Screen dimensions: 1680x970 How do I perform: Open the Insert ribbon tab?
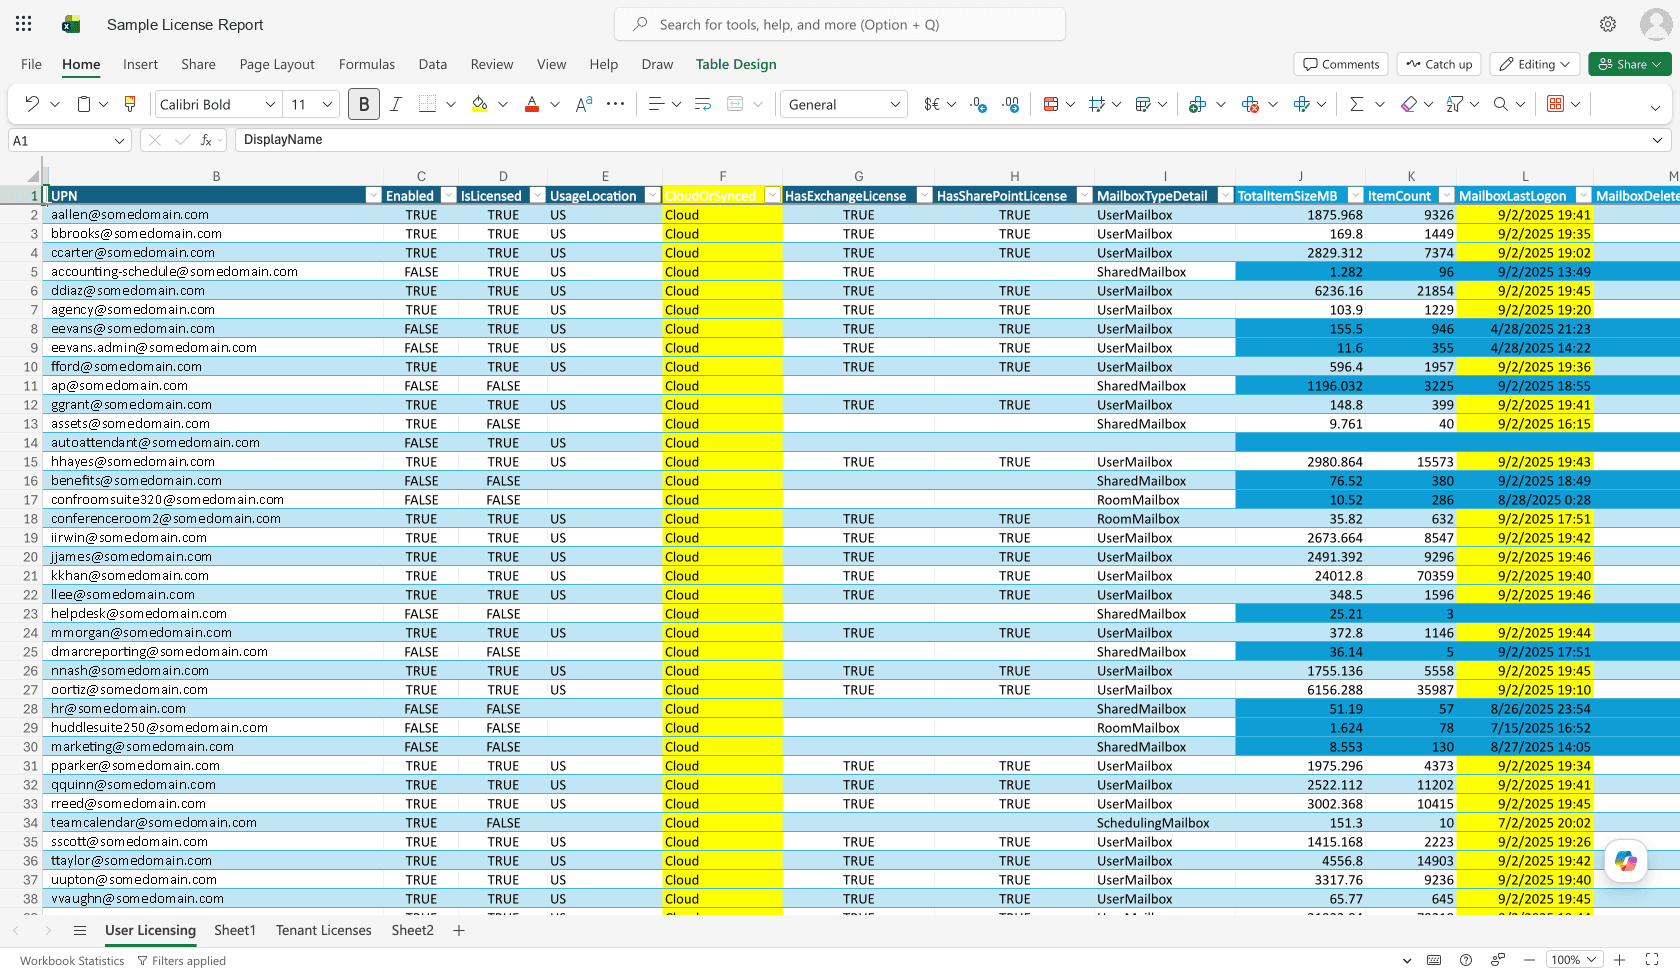140,64
